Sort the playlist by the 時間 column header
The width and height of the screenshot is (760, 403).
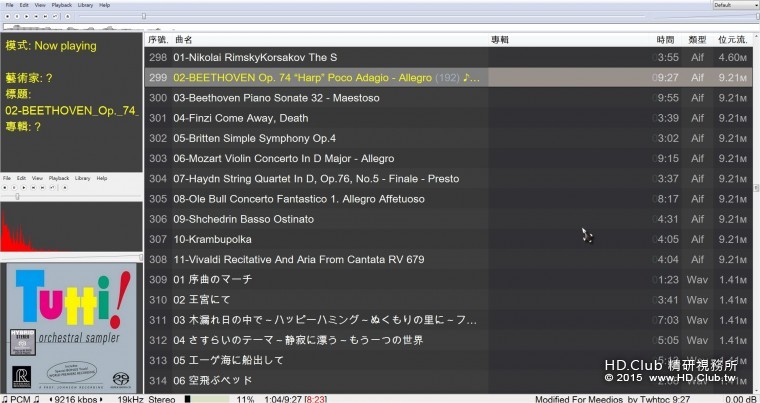(665, 40)
